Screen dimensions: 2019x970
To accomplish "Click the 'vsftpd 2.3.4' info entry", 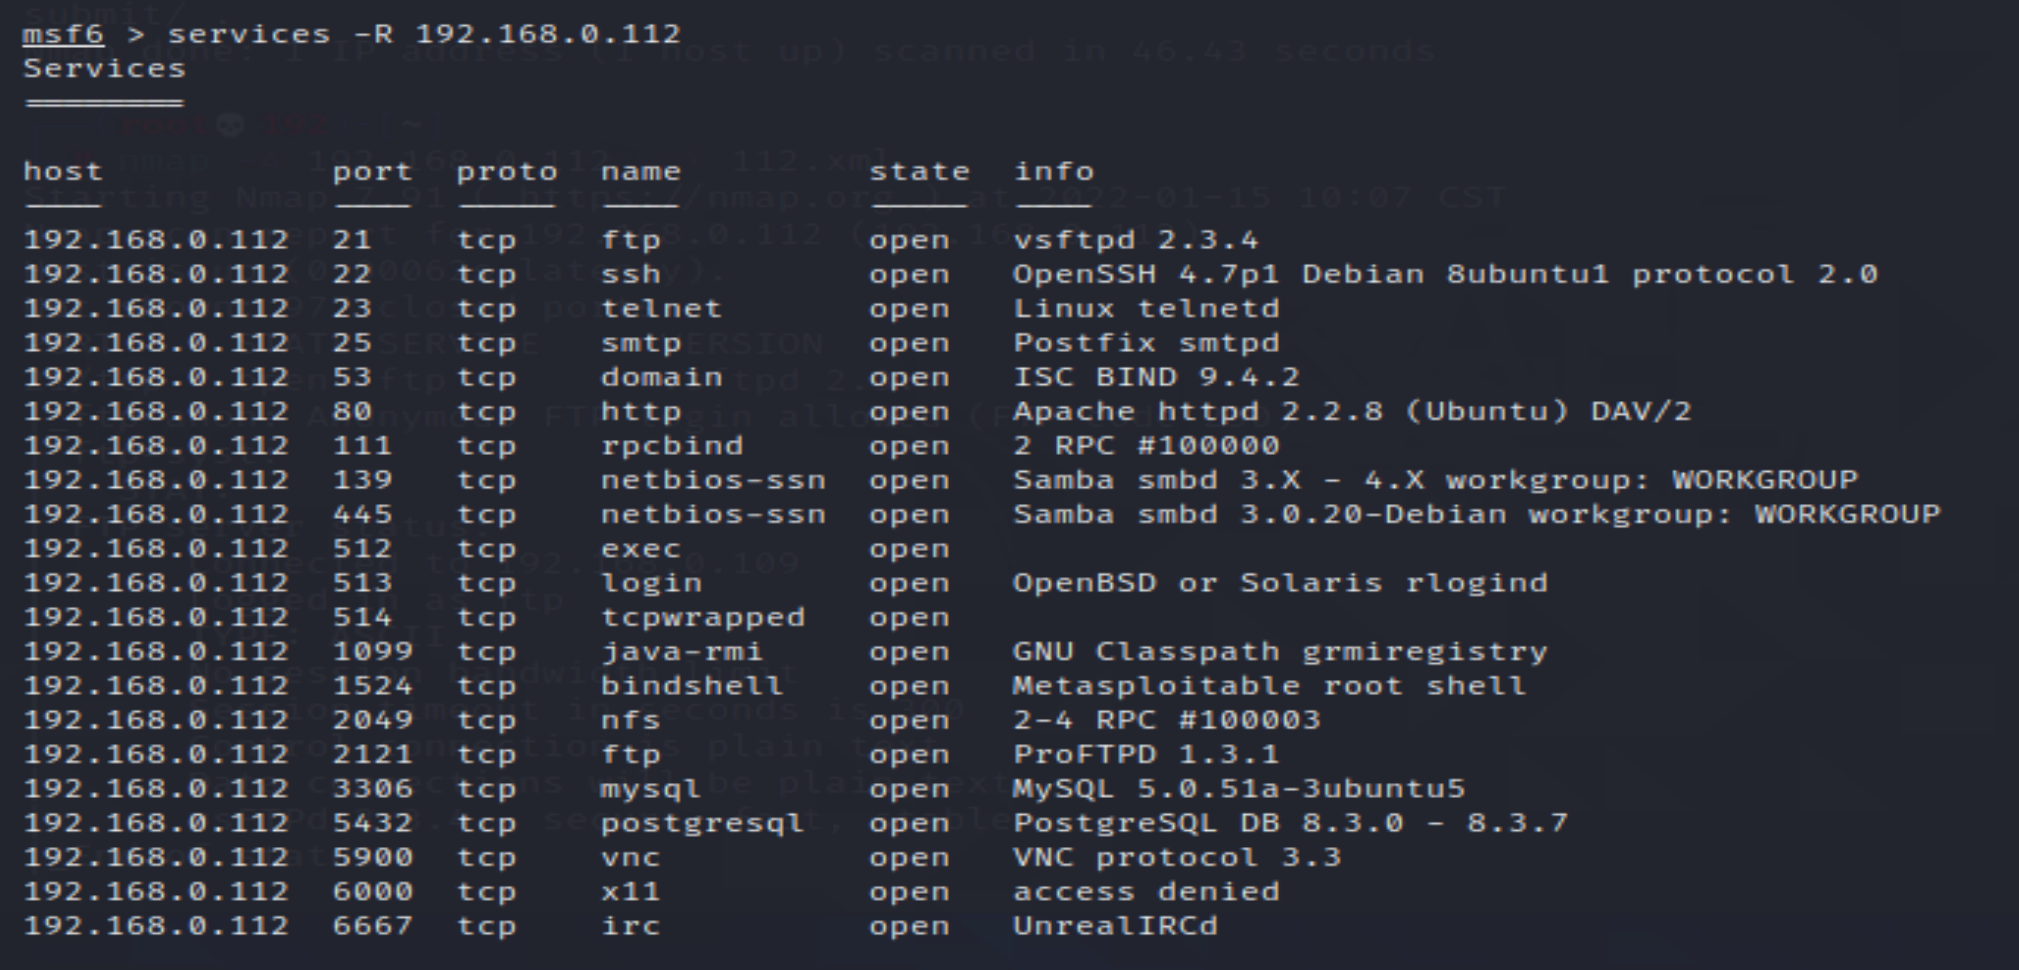I will [x=1136, y=240].
